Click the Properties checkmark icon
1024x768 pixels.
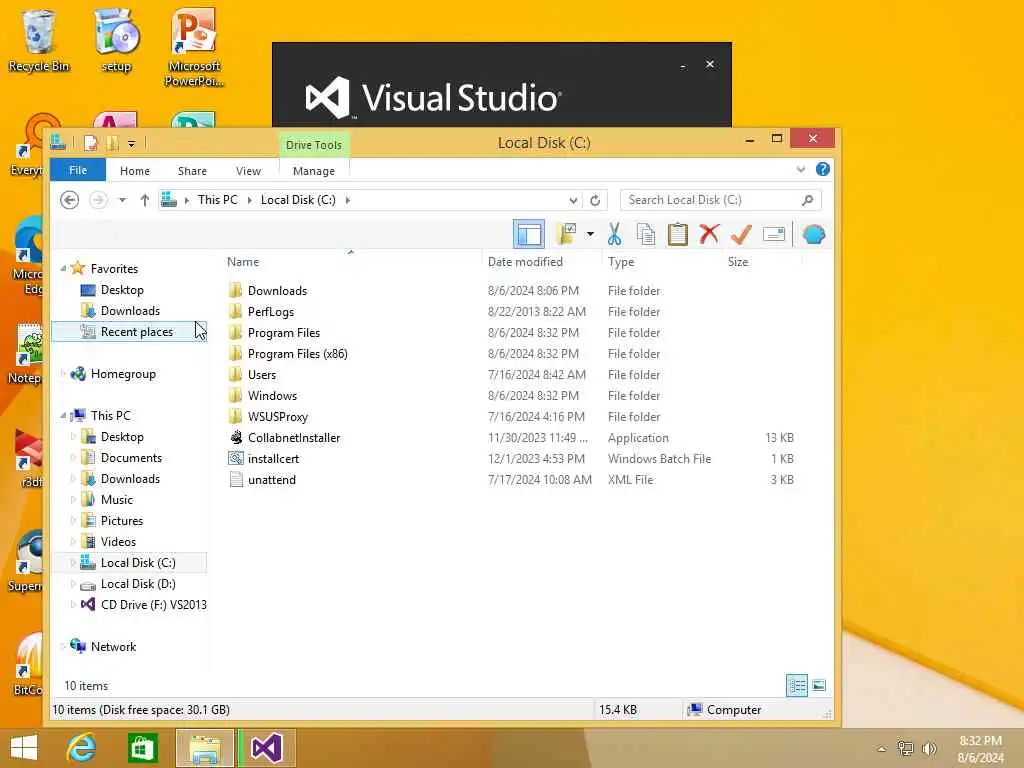click(741, 234)
